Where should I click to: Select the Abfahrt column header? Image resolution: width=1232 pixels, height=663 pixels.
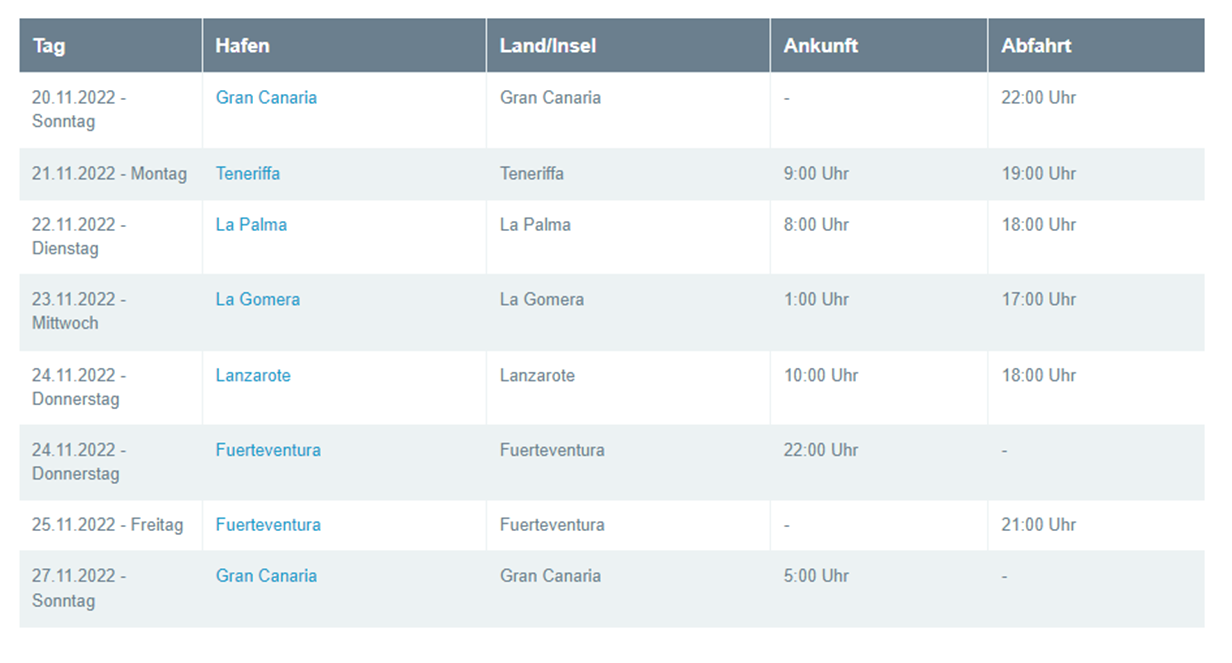(1036, 46)
